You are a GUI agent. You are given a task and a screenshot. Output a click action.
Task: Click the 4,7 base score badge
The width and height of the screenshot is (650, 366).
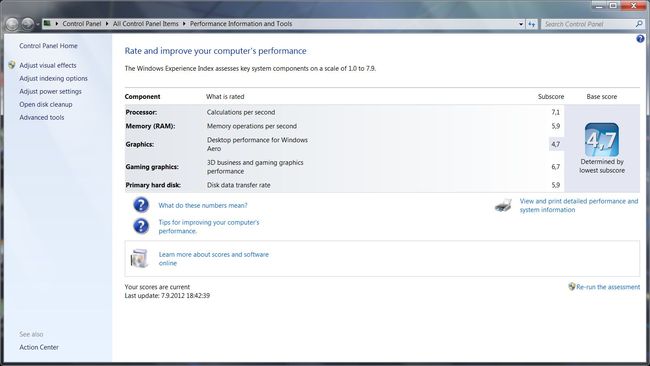(x=601, y=140)
